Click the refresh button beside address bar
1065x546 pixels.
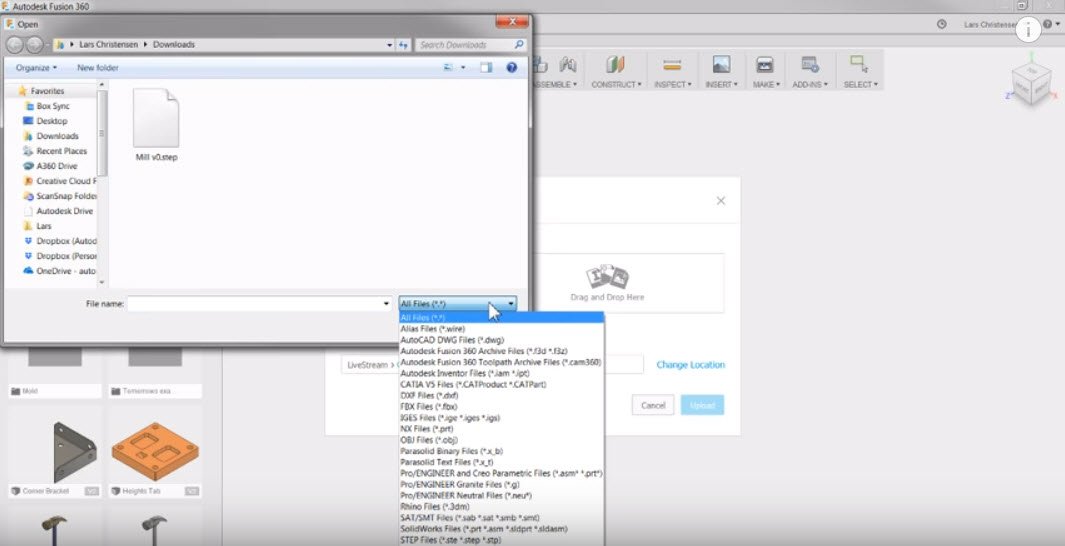click(403, 45)
